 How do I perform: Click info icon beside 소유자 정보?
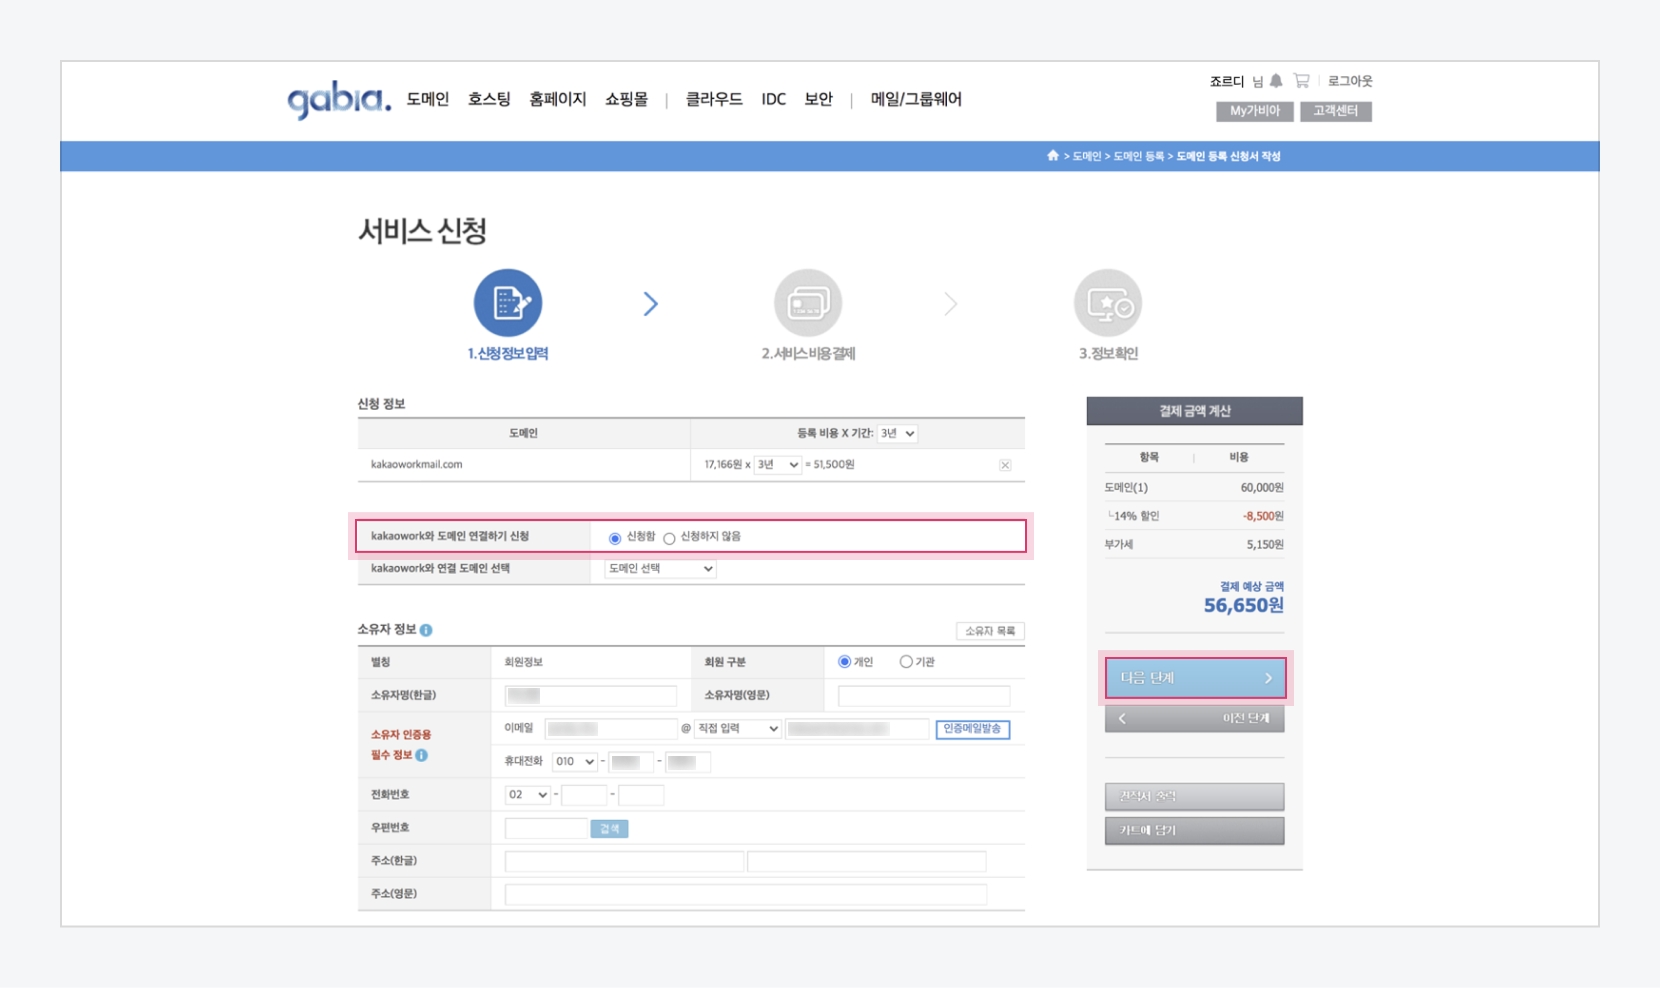(x=426, y=630)
